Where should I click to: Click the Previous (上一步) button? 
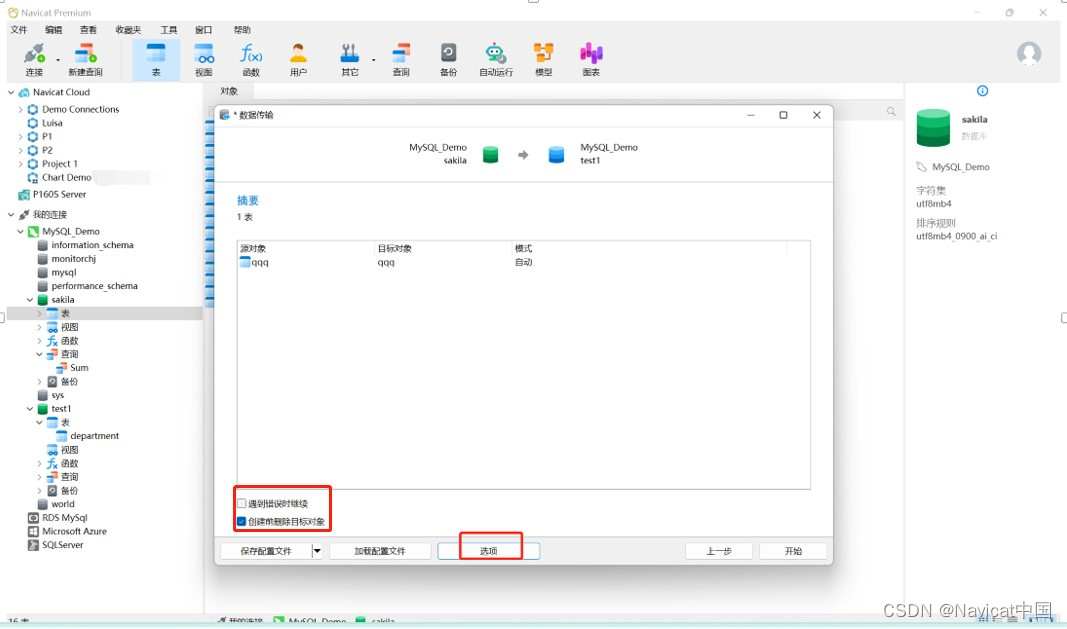point(719,551)
